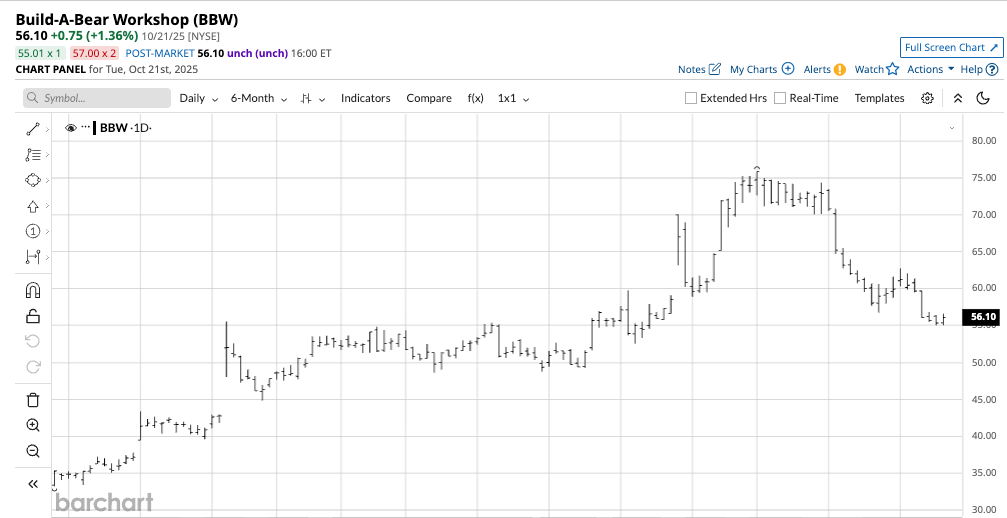This screenshot has height=518, width=1007.
Task: Open the Templates menu
Action: click(x=879, y=98)
